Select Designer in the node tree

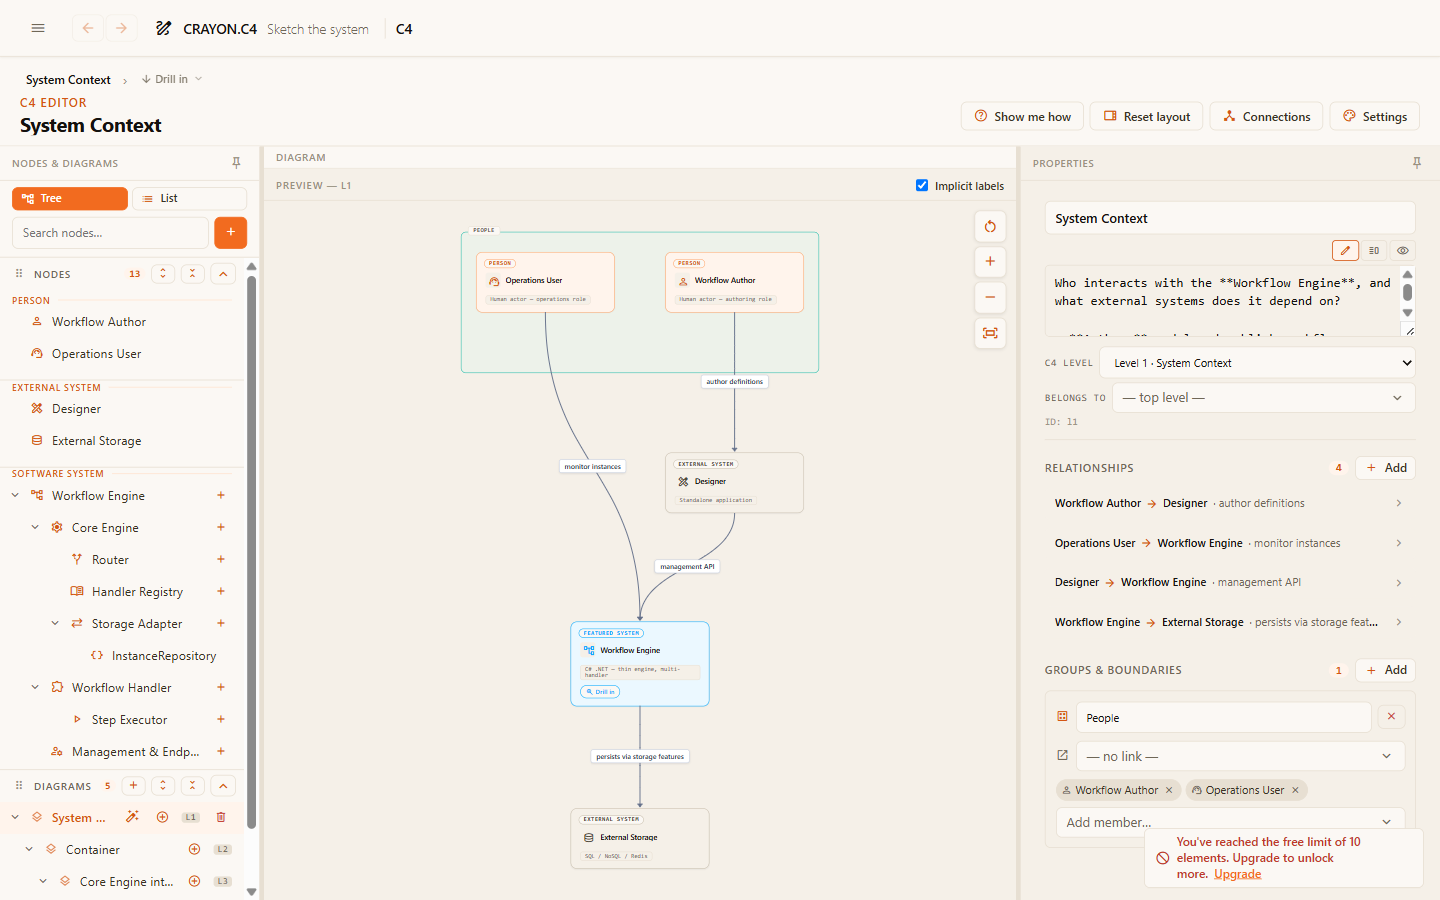(x=76, y=409)
